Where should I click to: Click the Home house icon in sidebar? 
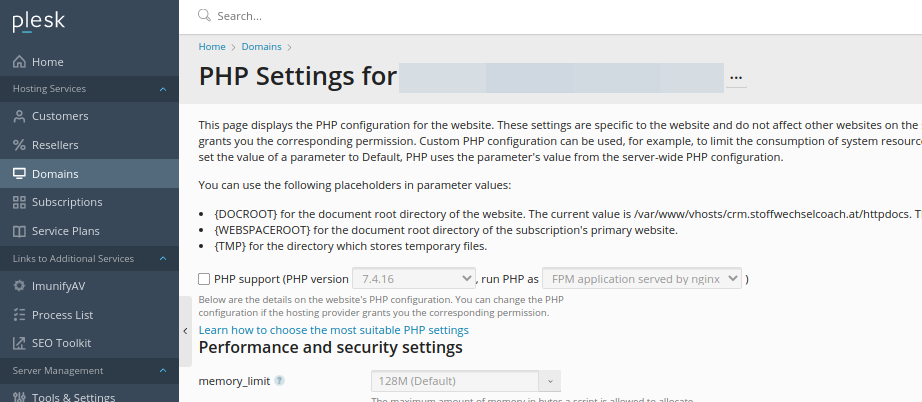pyautogui.click(x=19, y=62)
